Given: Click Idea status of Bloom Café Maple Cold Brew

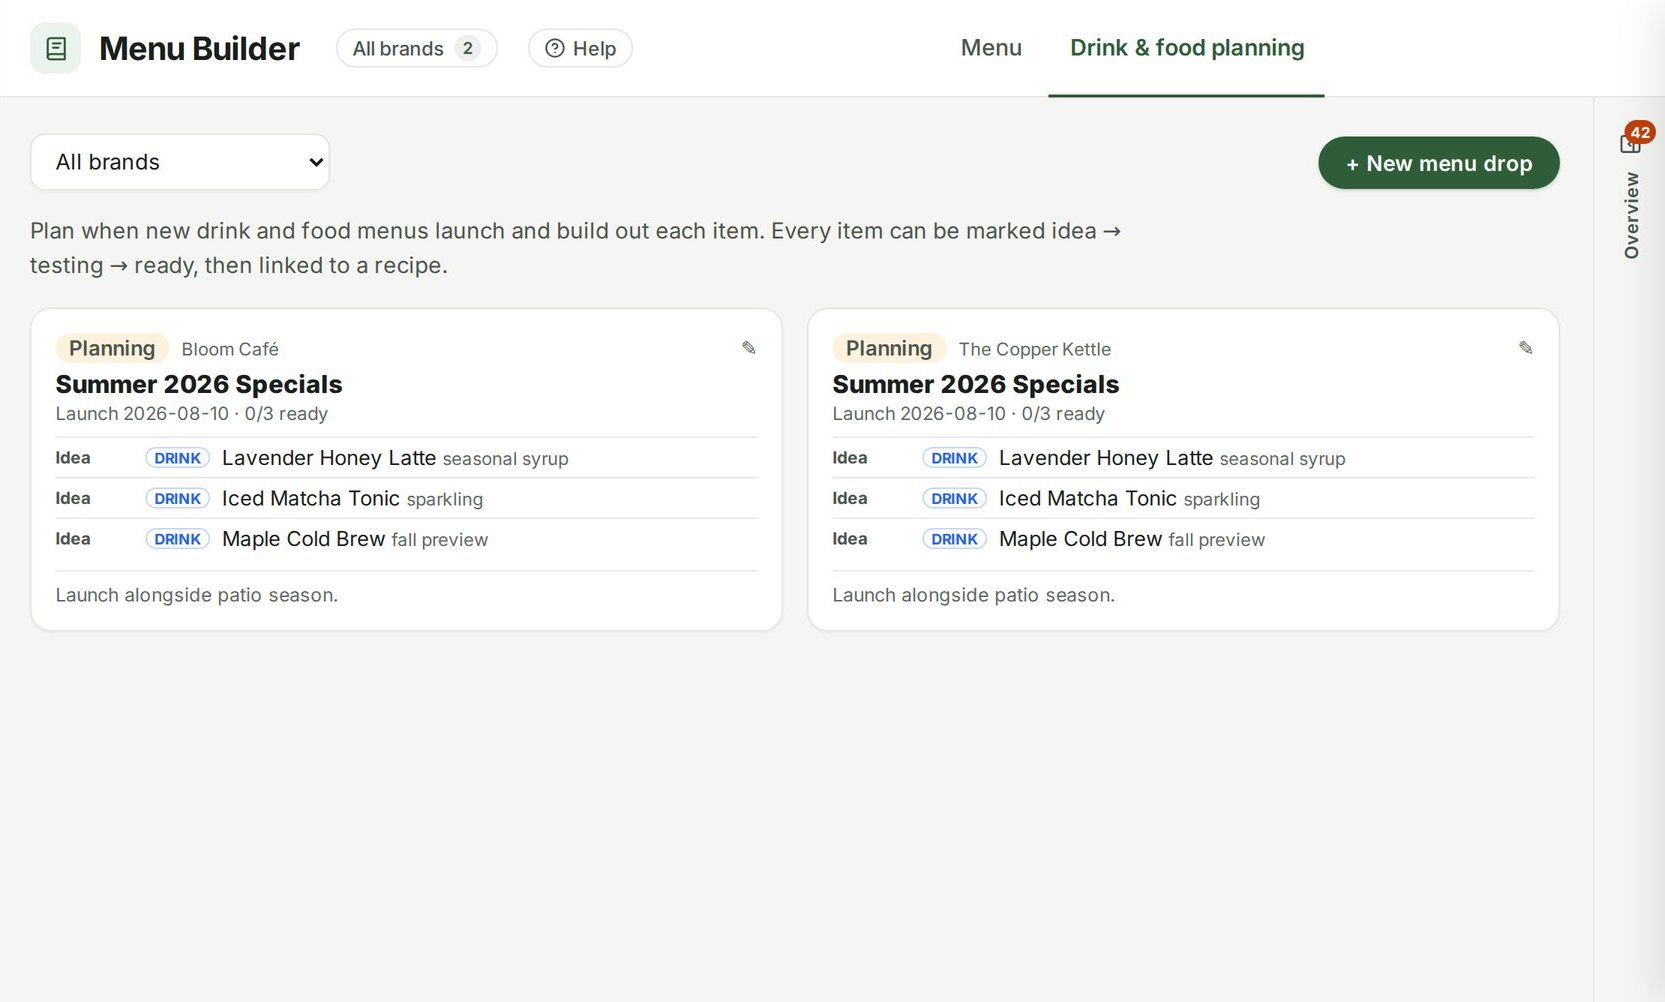Looking at the screenshot, I should click(x=73, y=539).
